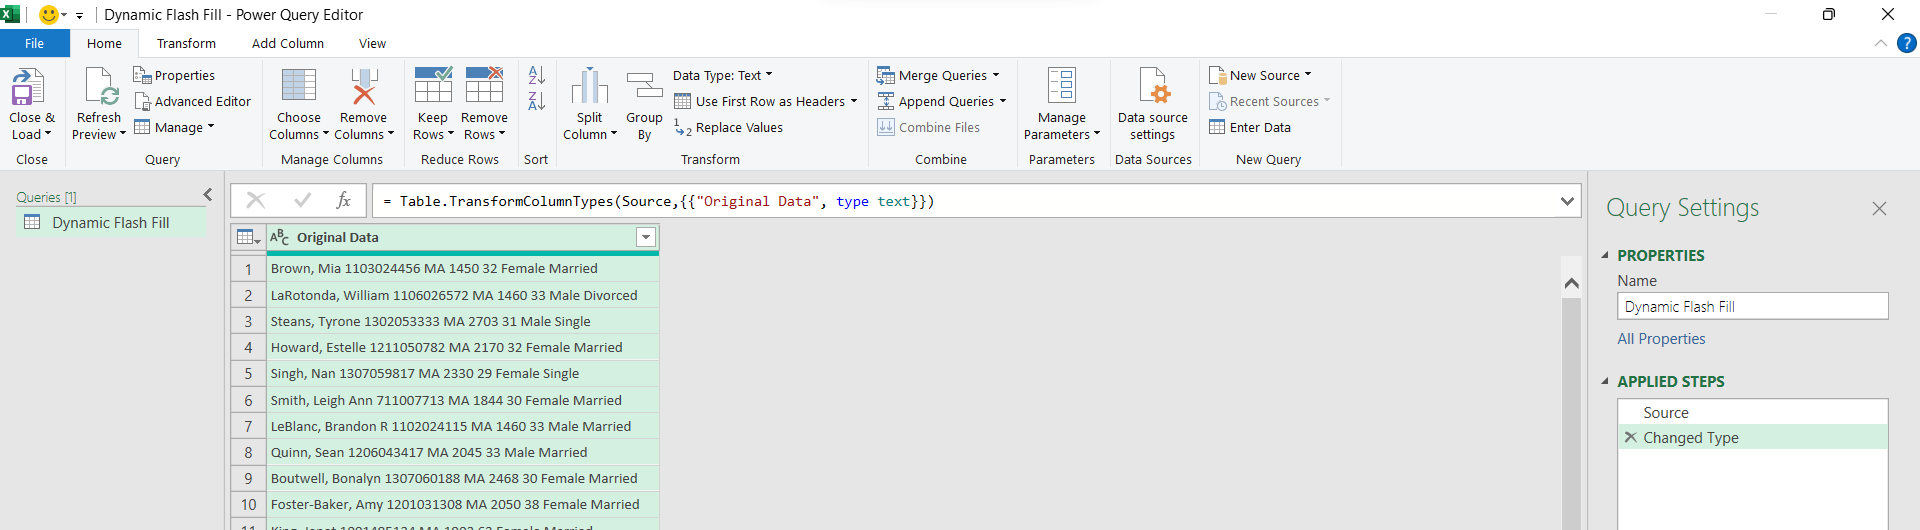
Task: Confirm the formula bar entry
Action: pyautogui.click(x=302, y=201)
